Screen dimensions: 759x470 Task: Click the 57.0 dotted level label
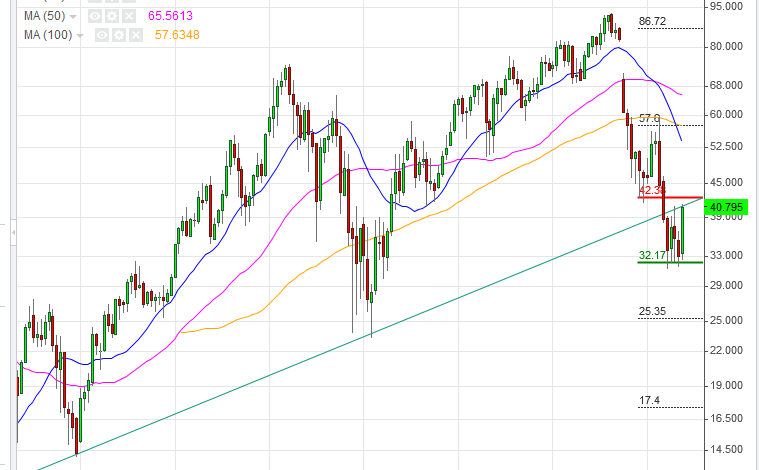pyautogui.click(x=649, y=118)
